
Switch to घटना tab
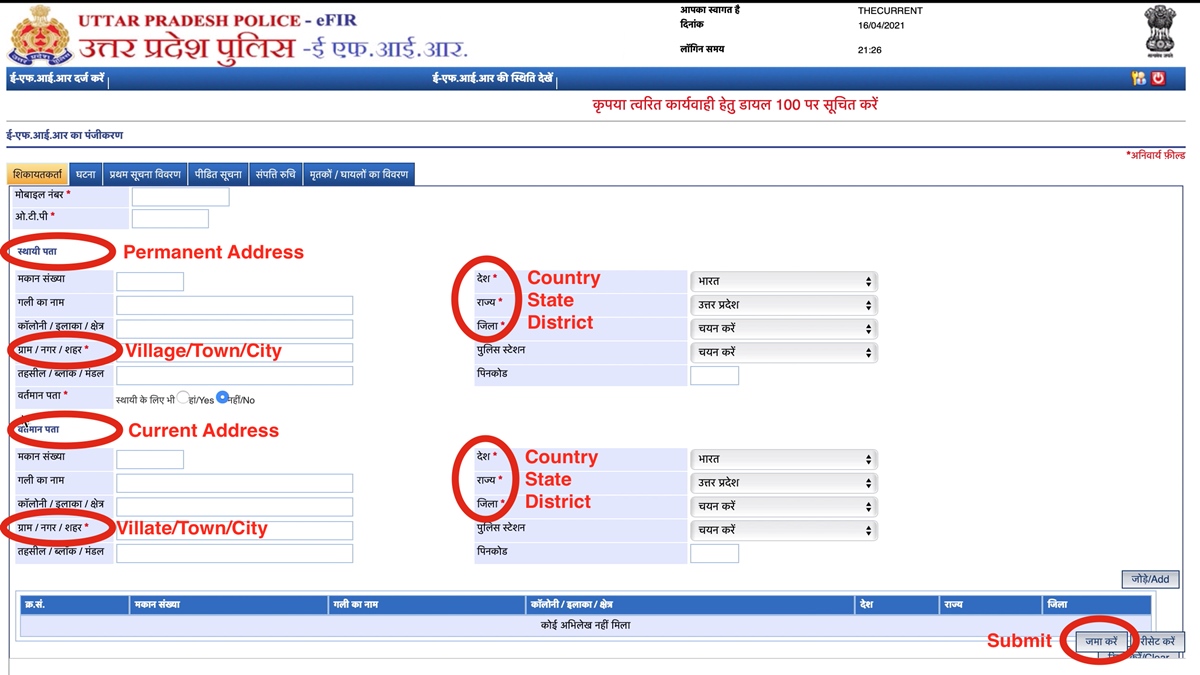[x=86, y=175]
